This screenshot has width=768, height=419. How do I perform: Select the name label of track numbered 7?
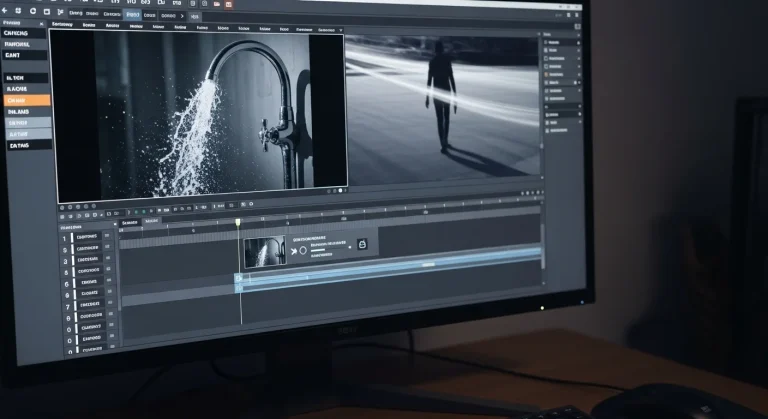point(90,305)
